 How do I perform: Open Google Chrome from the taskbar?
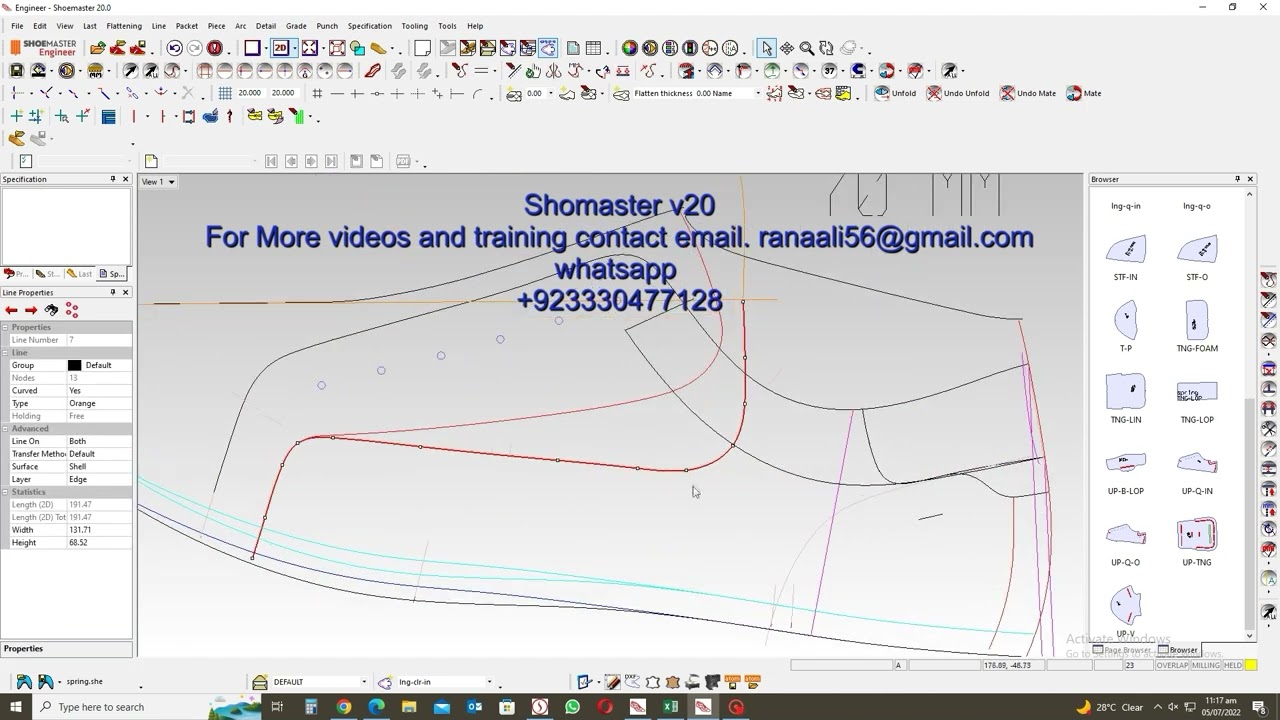pyautogui.click(x=344, y=707)
